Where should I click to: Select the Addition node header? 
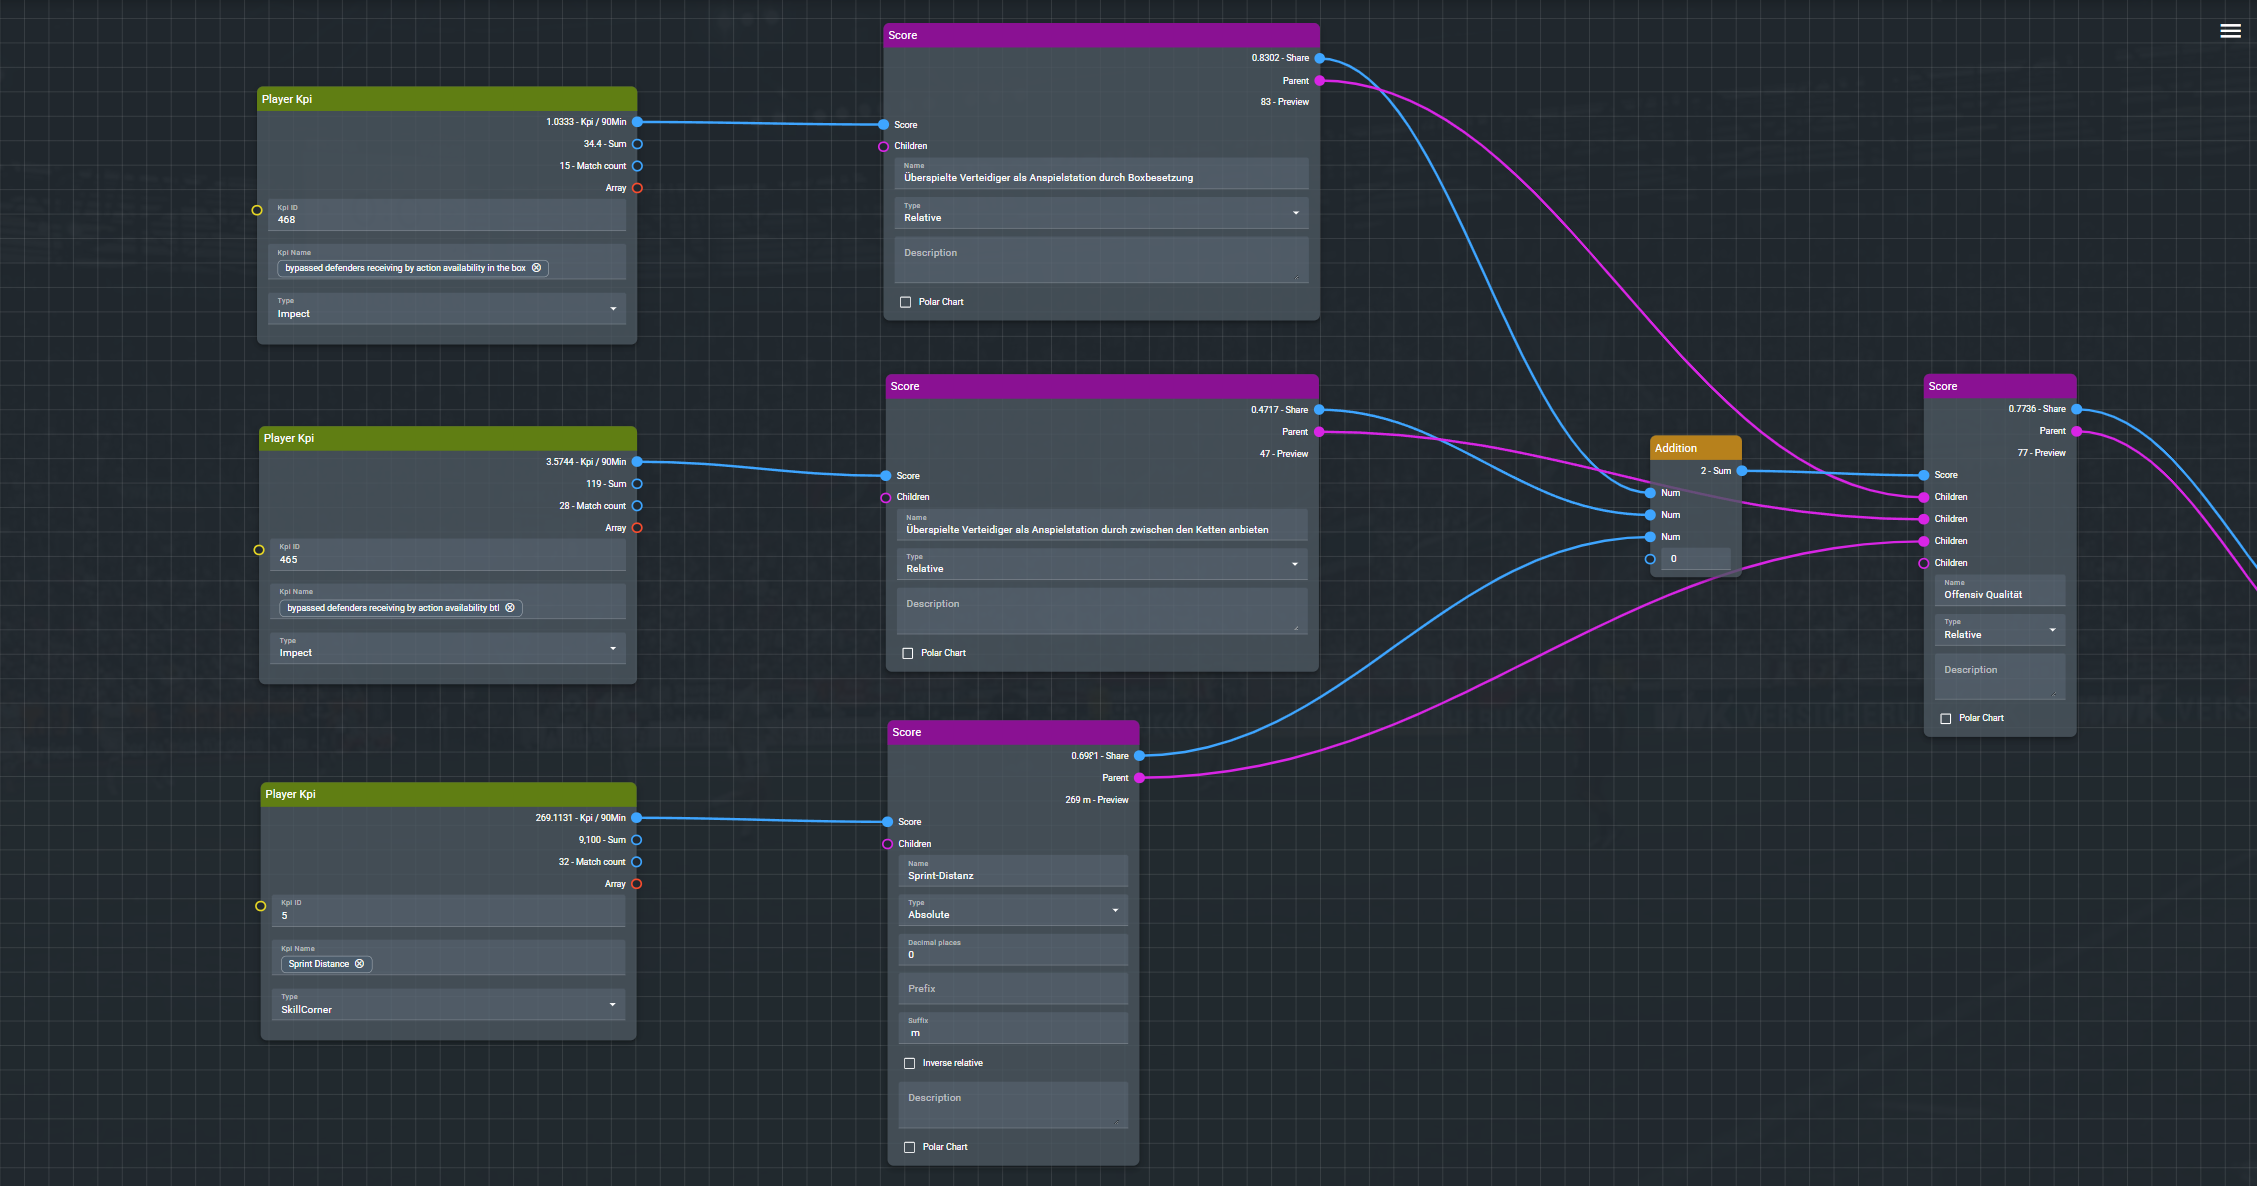[x=1695, y=448]
